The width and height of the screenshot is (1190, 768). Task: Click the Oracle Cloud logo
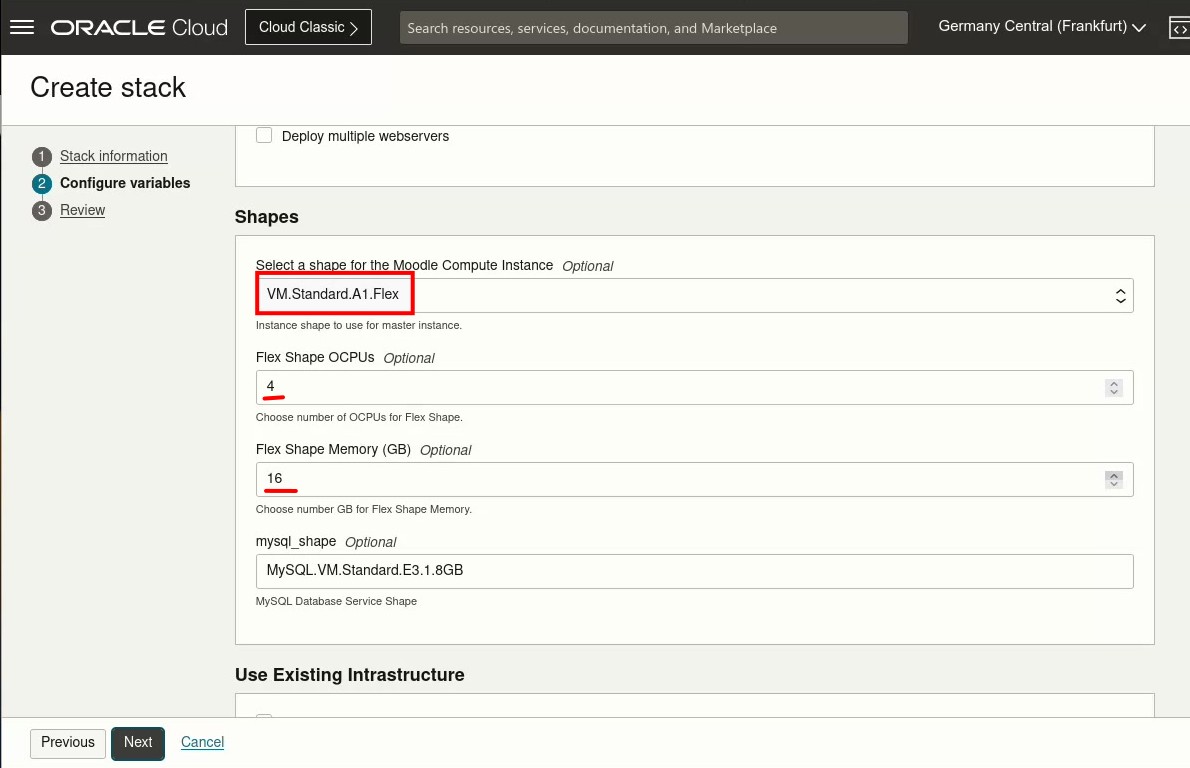(x=139, y=27)
